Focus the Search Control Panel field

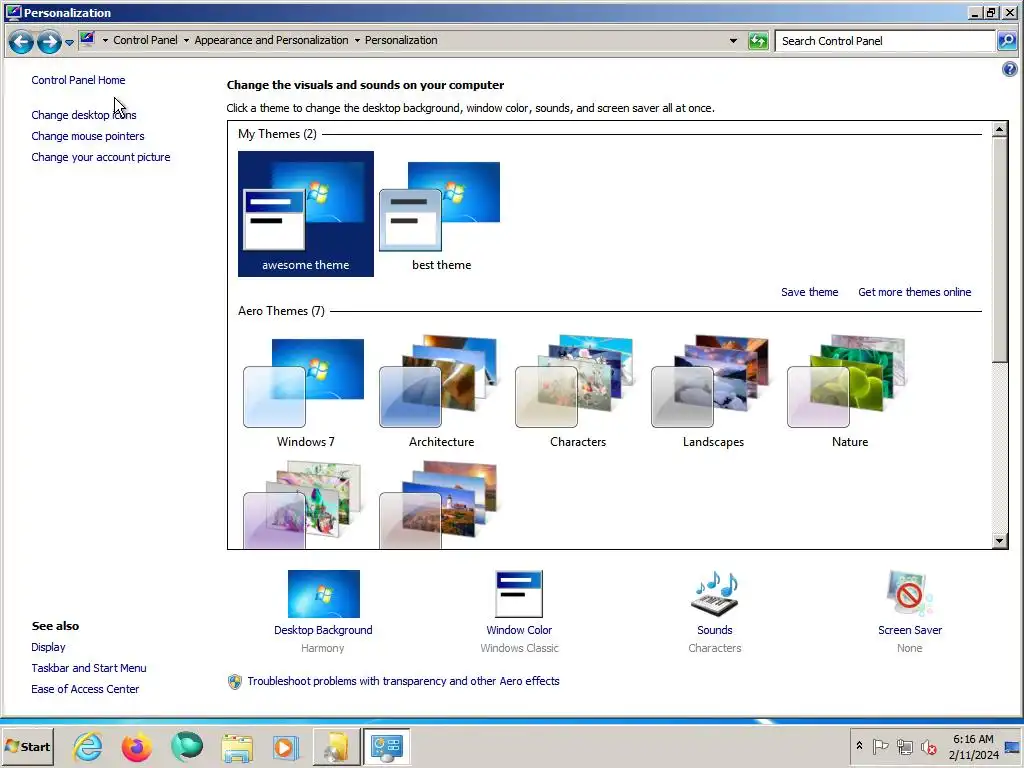(x=885, y=40)
